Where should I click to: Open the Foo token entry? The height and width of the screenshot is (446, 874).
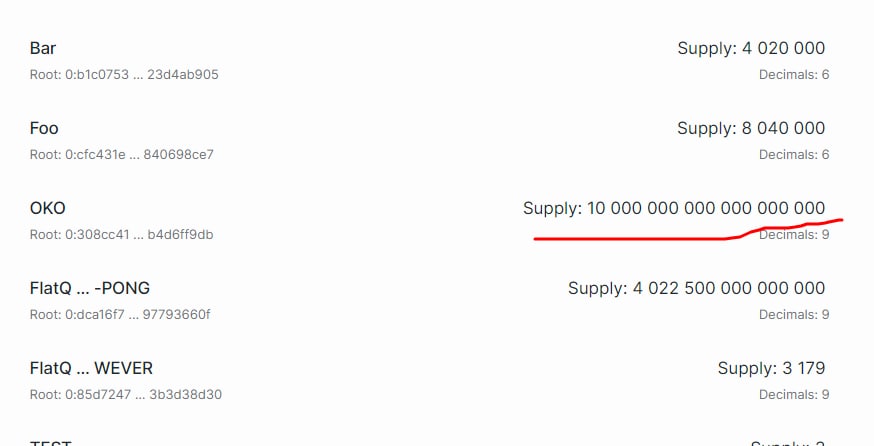tap(45, 128)
